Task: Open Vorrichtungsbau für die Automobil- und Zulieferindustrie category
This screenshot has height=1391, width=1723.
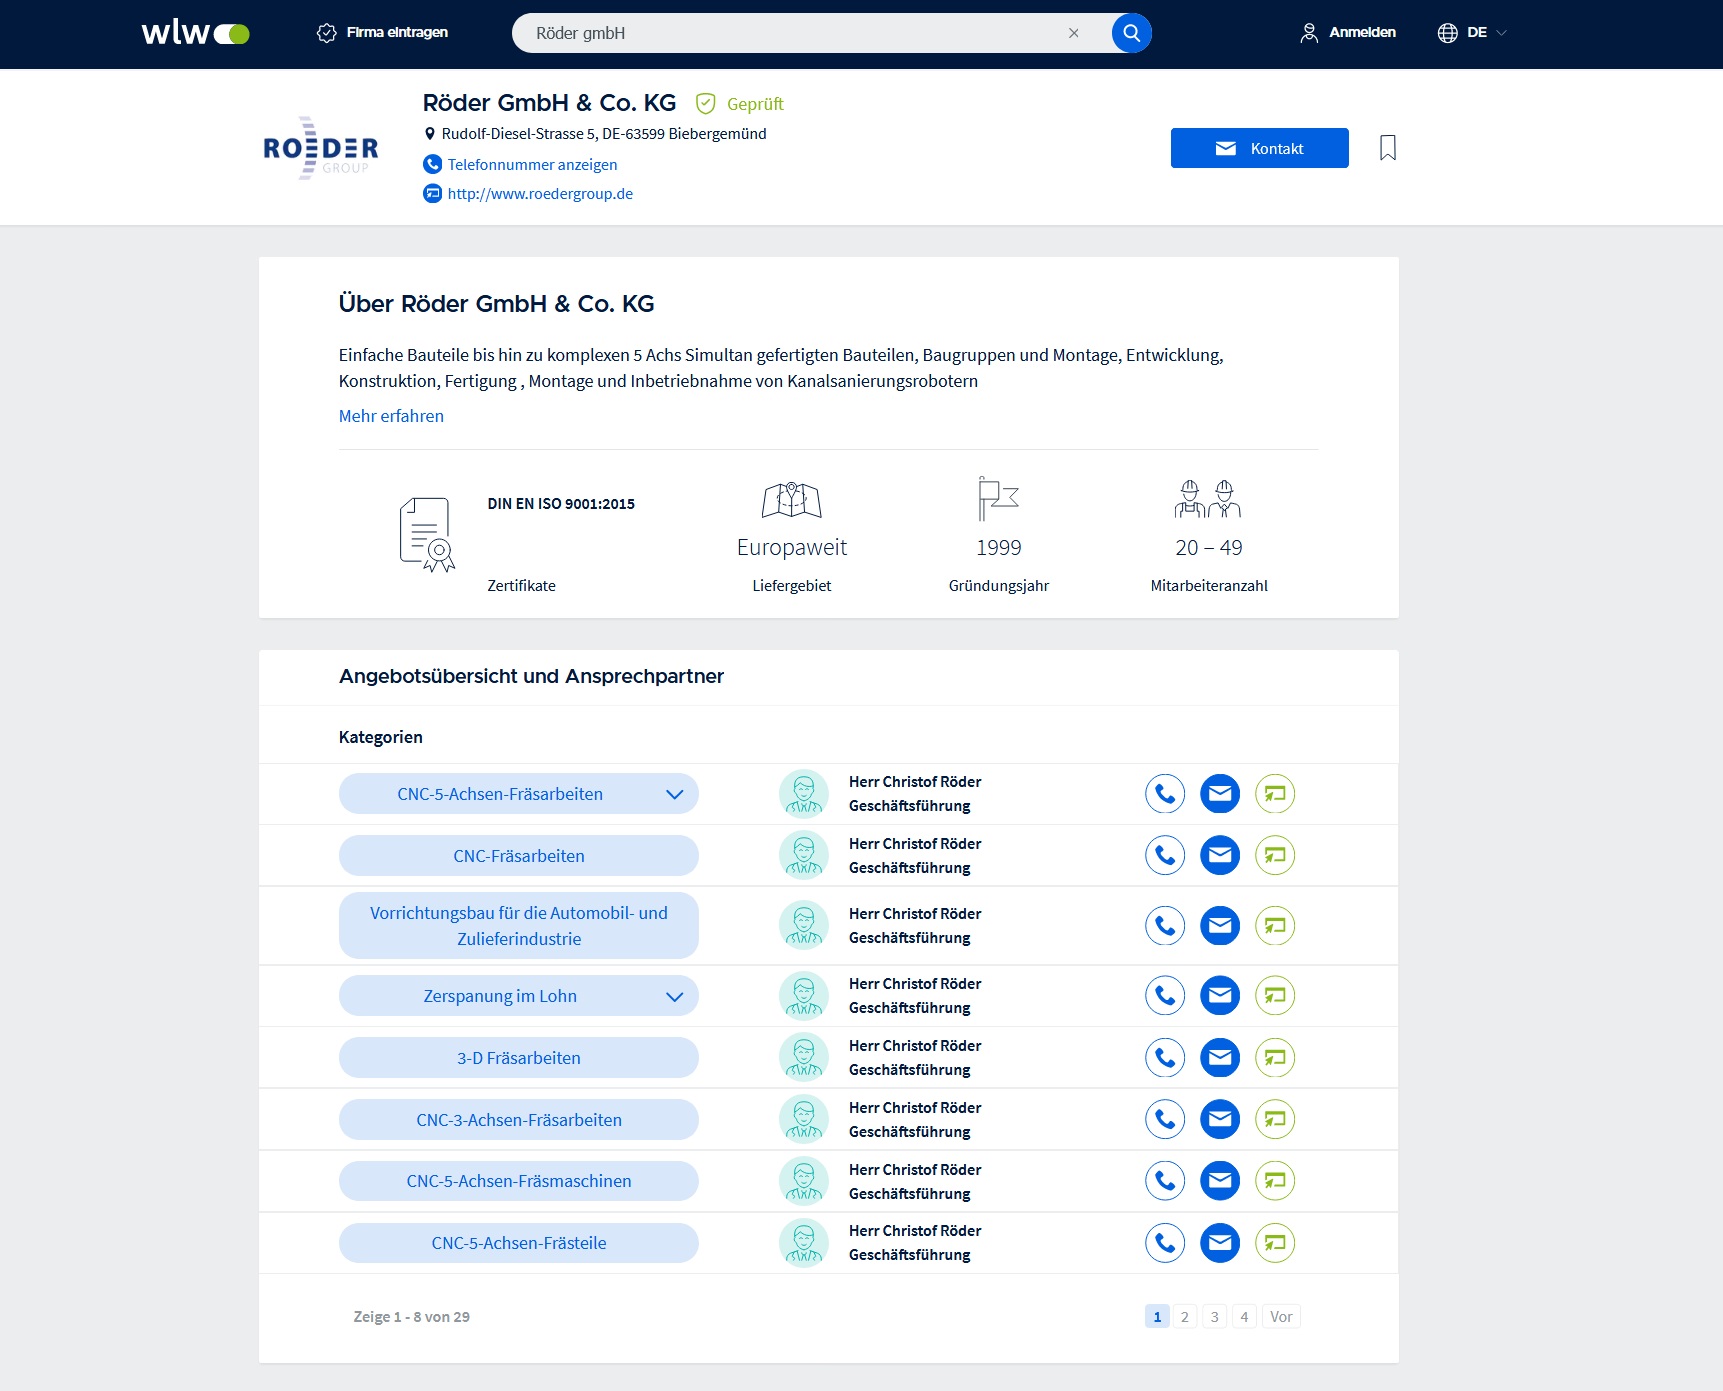Action: (519, 926)
